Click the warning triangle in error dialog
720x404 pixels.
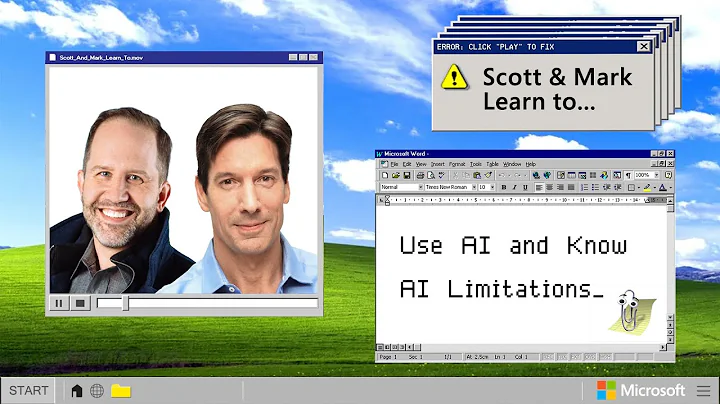454,77
